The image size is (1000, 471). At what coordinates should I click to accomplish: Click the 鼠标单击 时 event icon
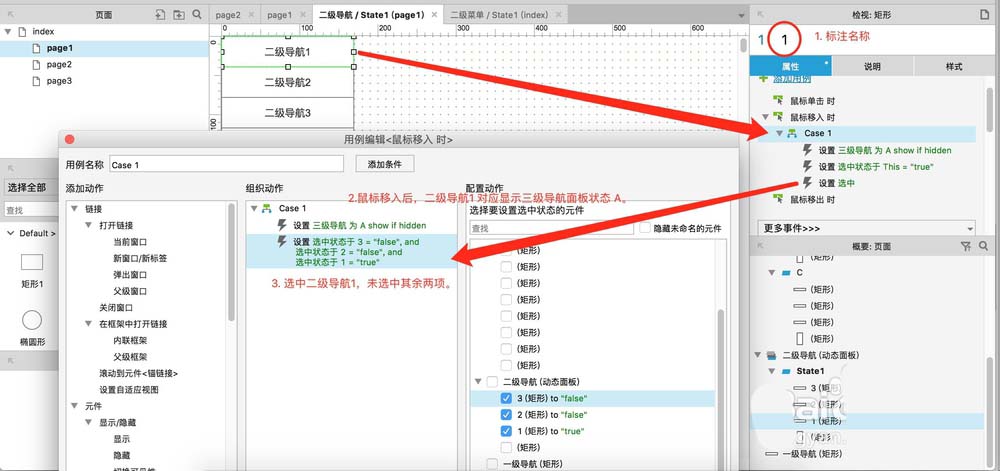click(778, 100)
